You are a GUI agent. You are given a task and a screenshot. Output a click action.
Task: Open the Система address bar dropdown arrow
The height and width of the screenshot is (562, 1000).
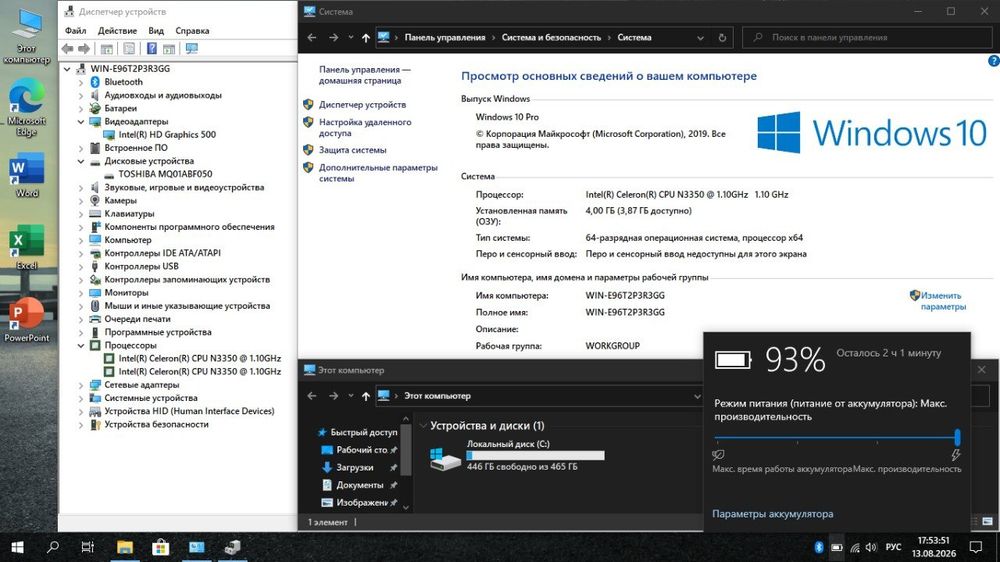(x=700, y=38)
